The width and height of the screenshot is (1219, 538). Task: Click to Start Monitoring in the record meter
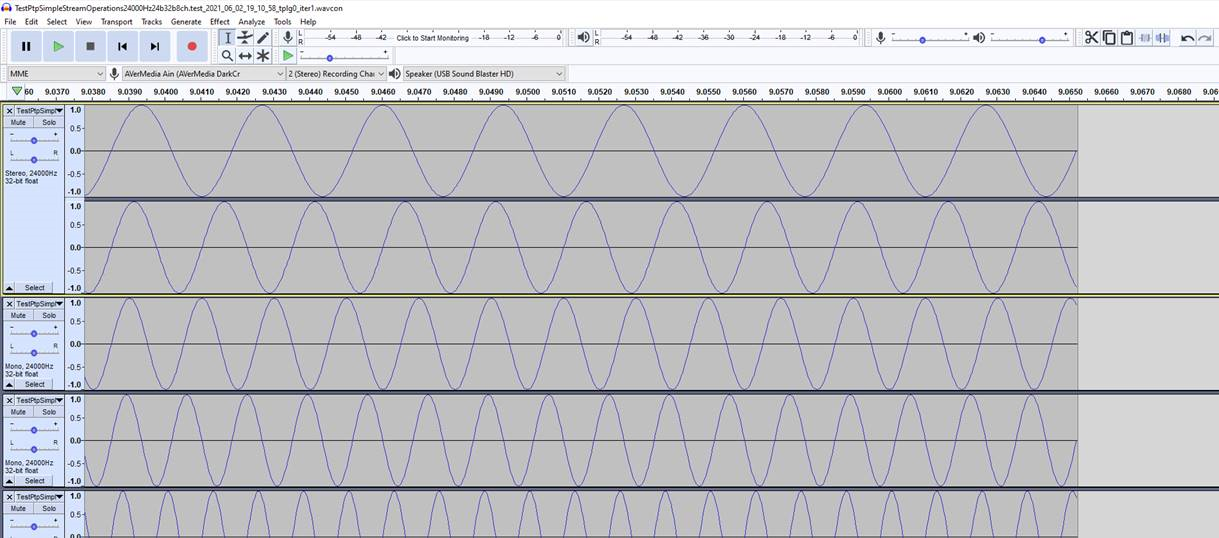(432, 38)
